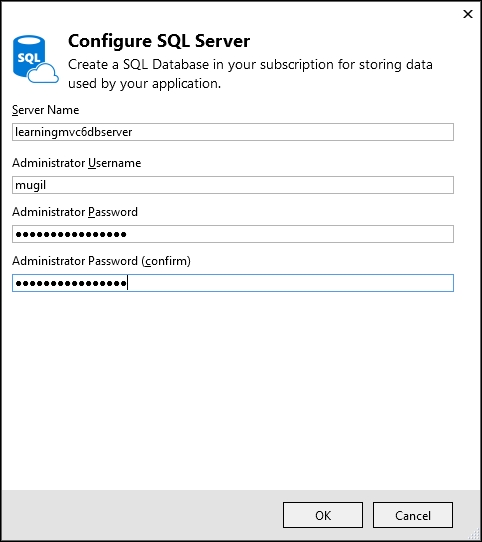Click the Server Name label
The height and width of the screenshot is (542, 482).
46,110
